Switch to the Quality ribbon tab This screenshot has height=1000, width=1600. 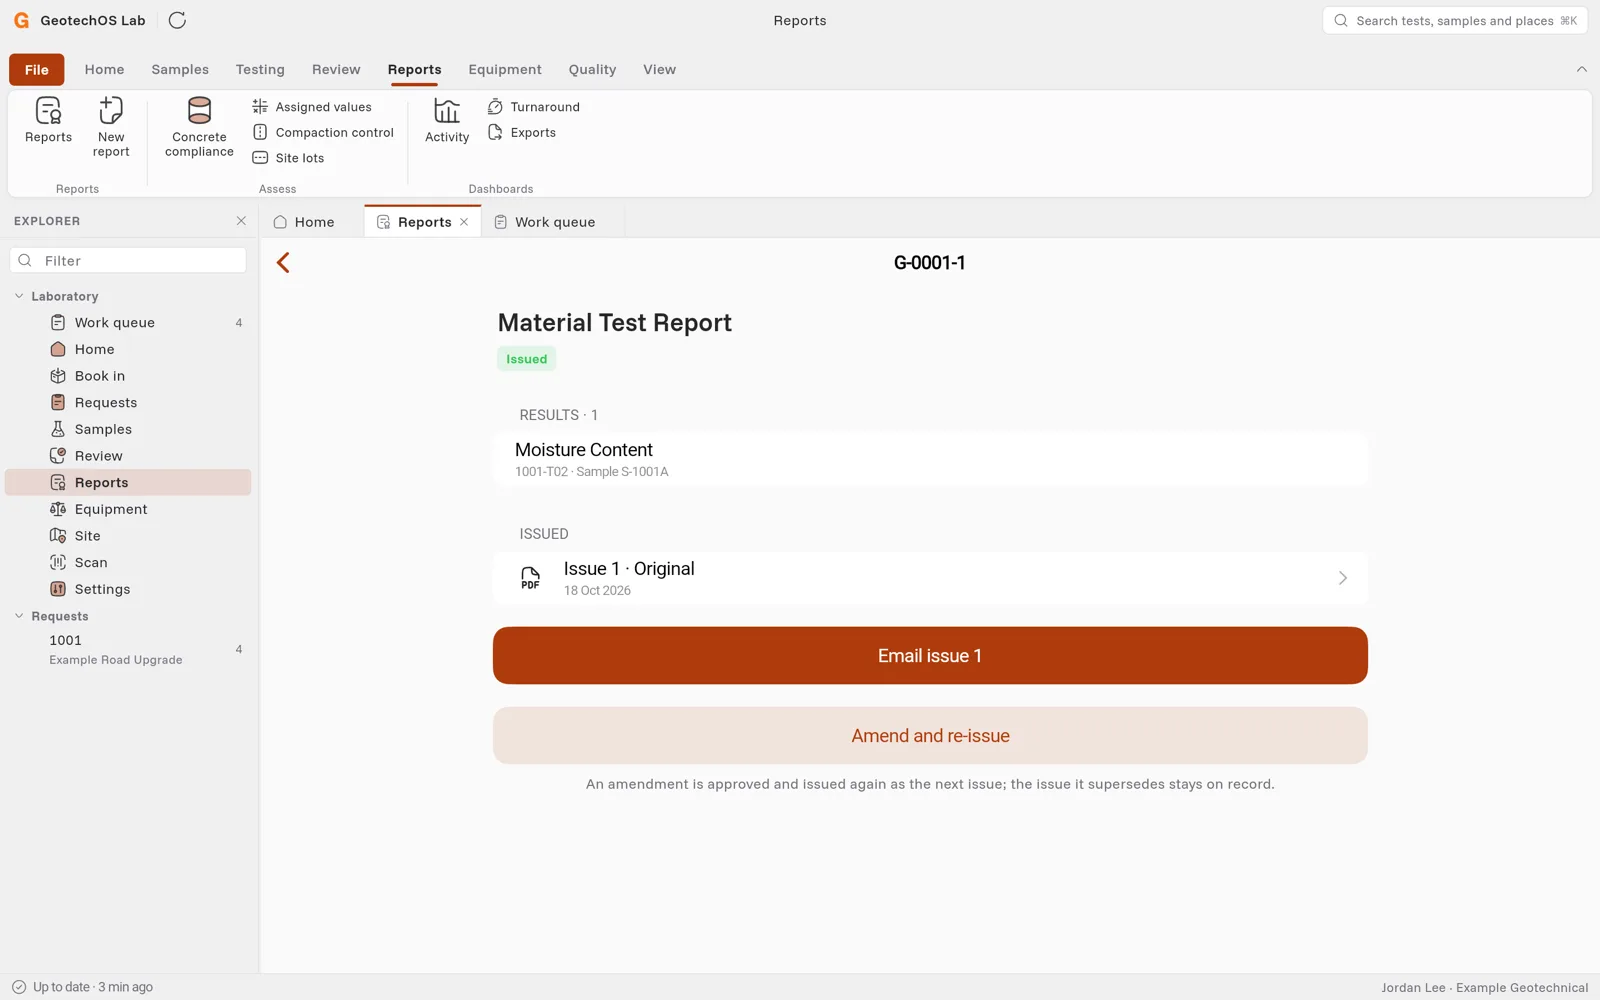tap(592, 69)
